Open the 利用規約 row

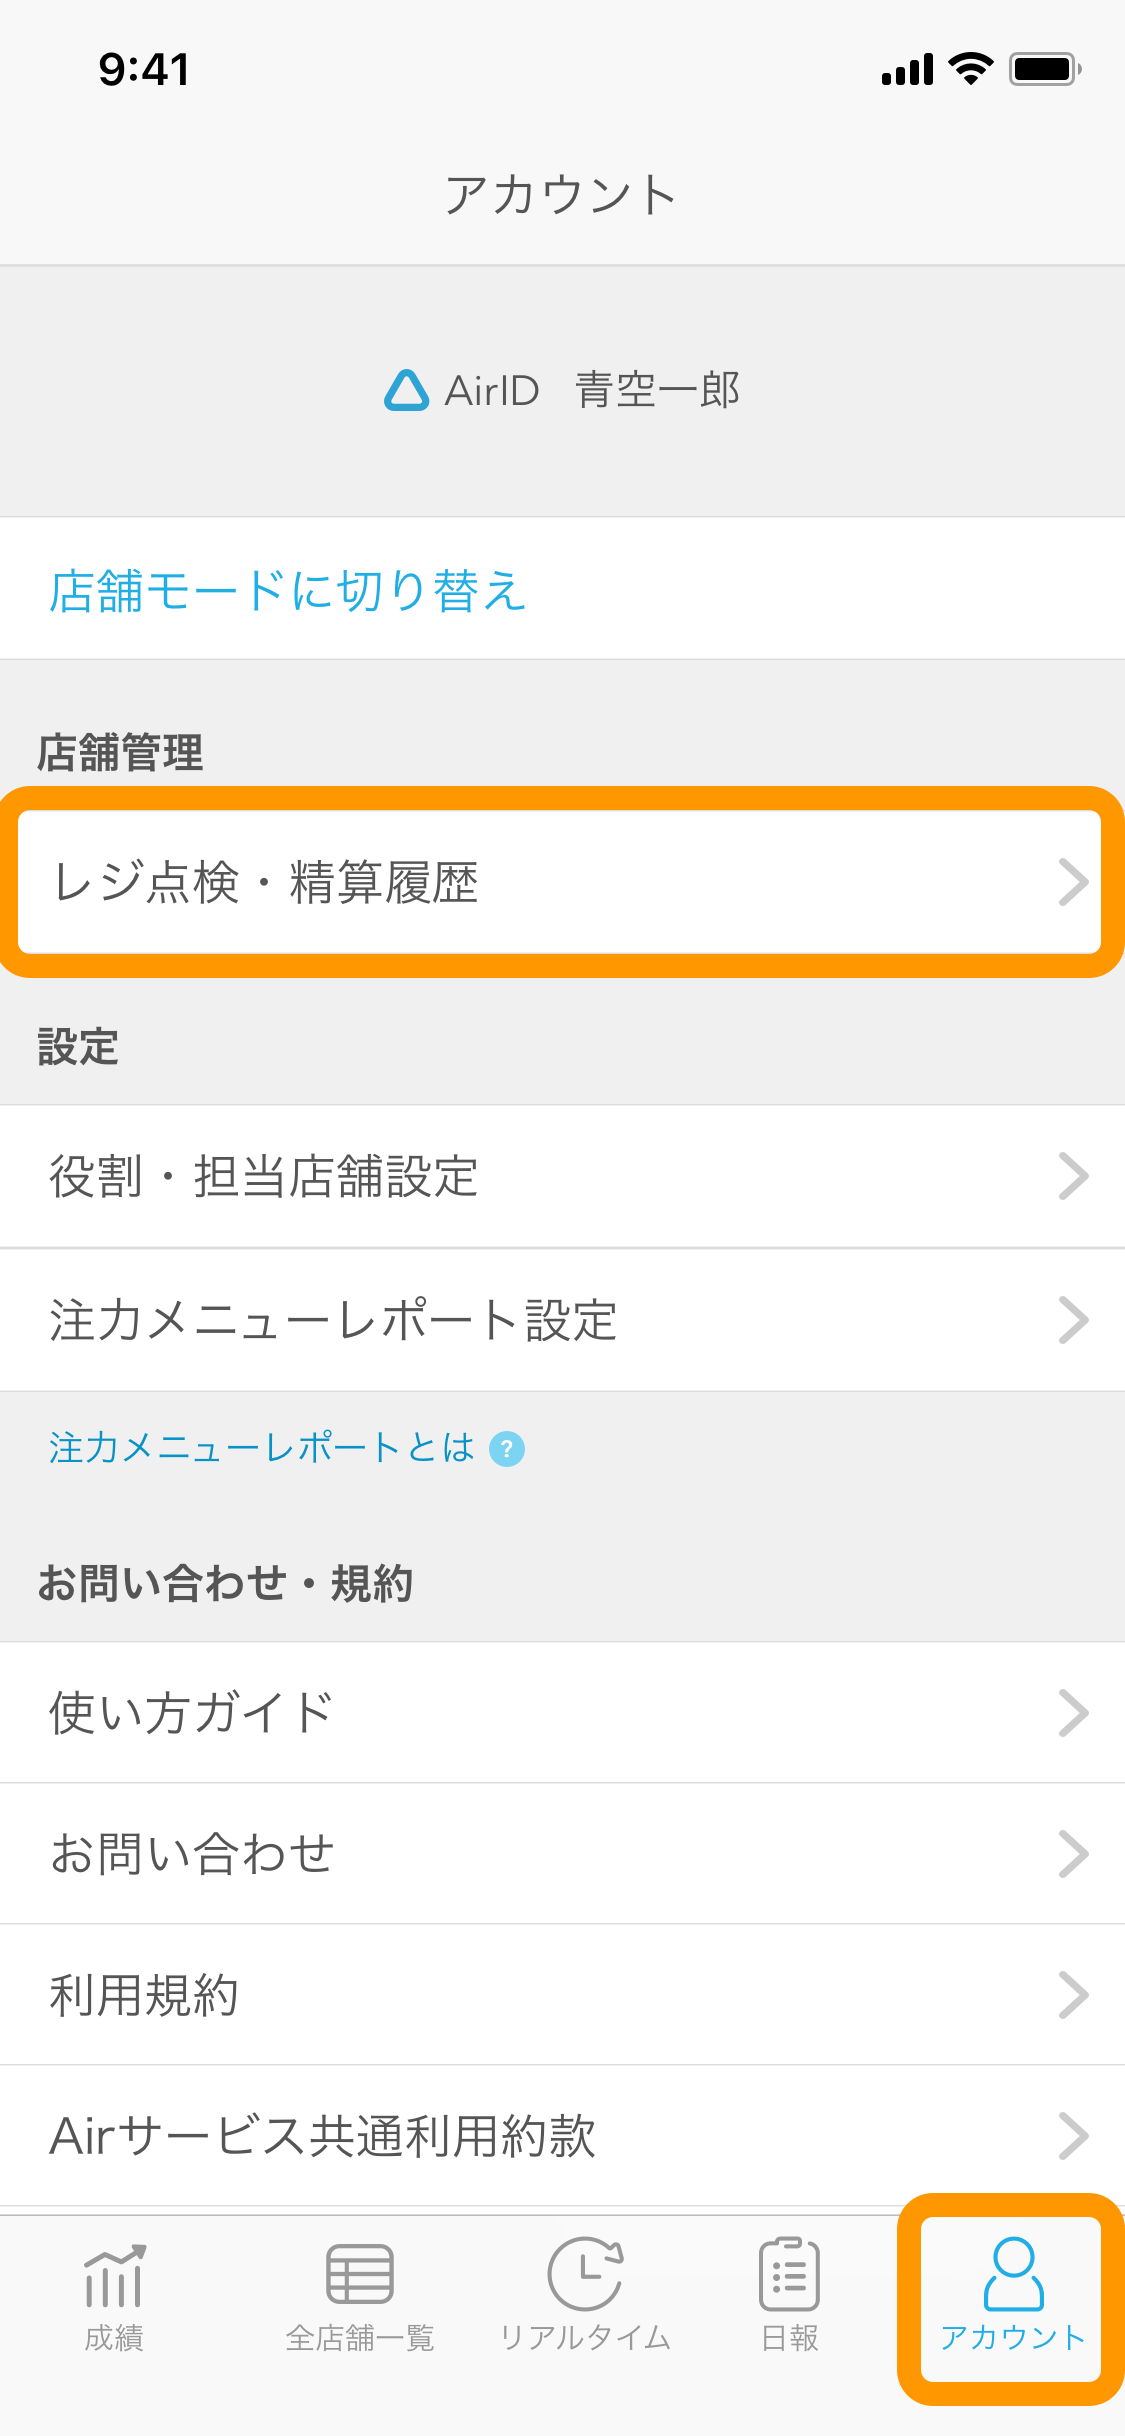pyautogui.click(x=562, y=1994)
